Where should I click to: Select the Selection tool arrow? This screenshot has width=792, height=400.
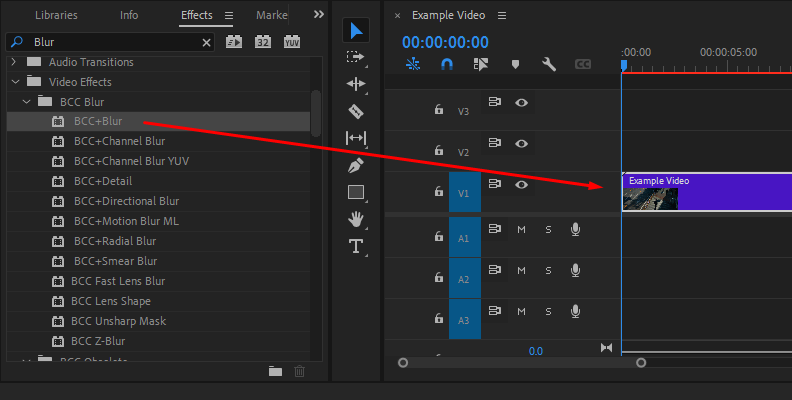(356, 30)
